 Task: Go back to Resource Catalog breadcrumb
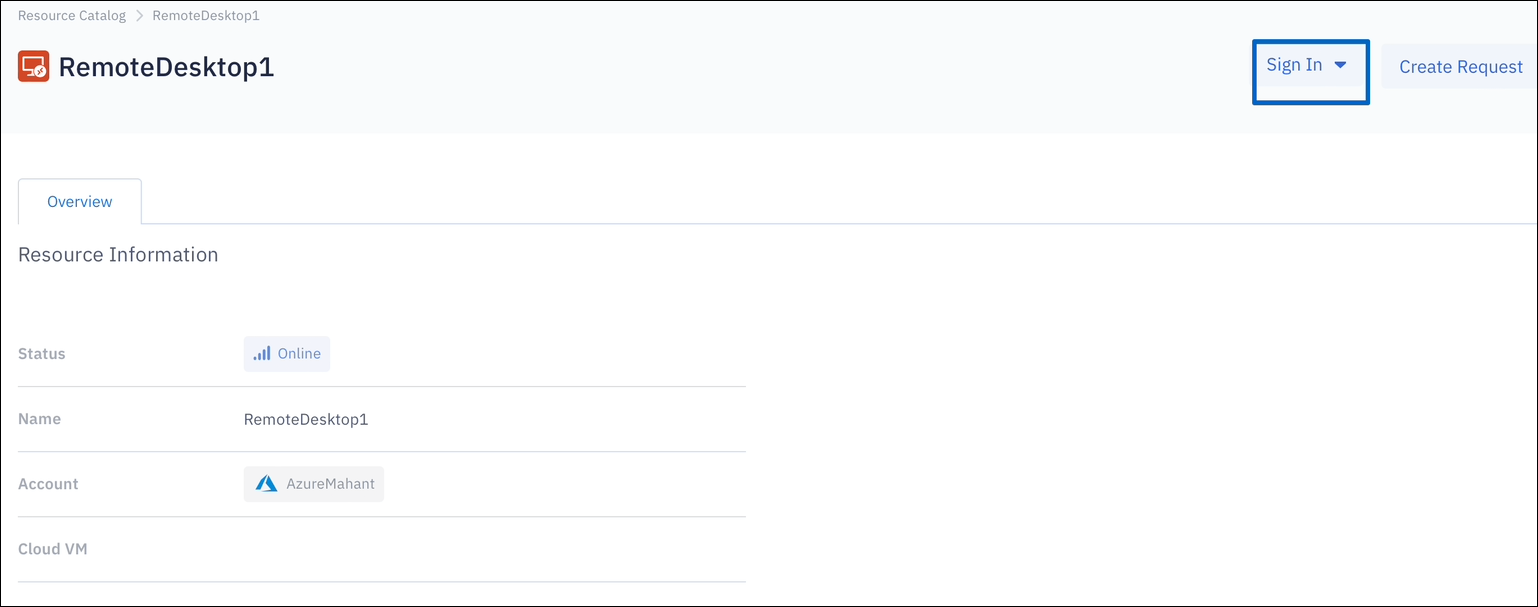pyautogui.click(x=72, y=16)
